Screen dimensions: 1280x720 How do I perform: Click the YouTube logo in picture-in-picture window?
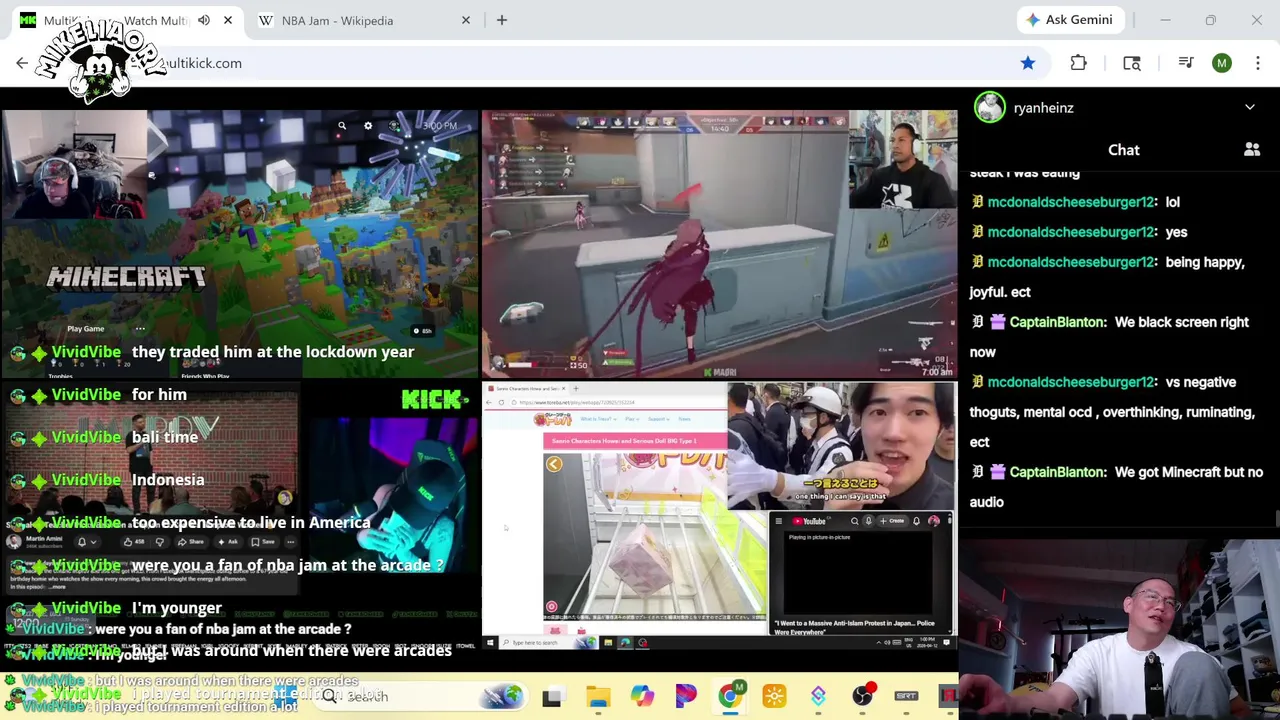pos(809,521)
